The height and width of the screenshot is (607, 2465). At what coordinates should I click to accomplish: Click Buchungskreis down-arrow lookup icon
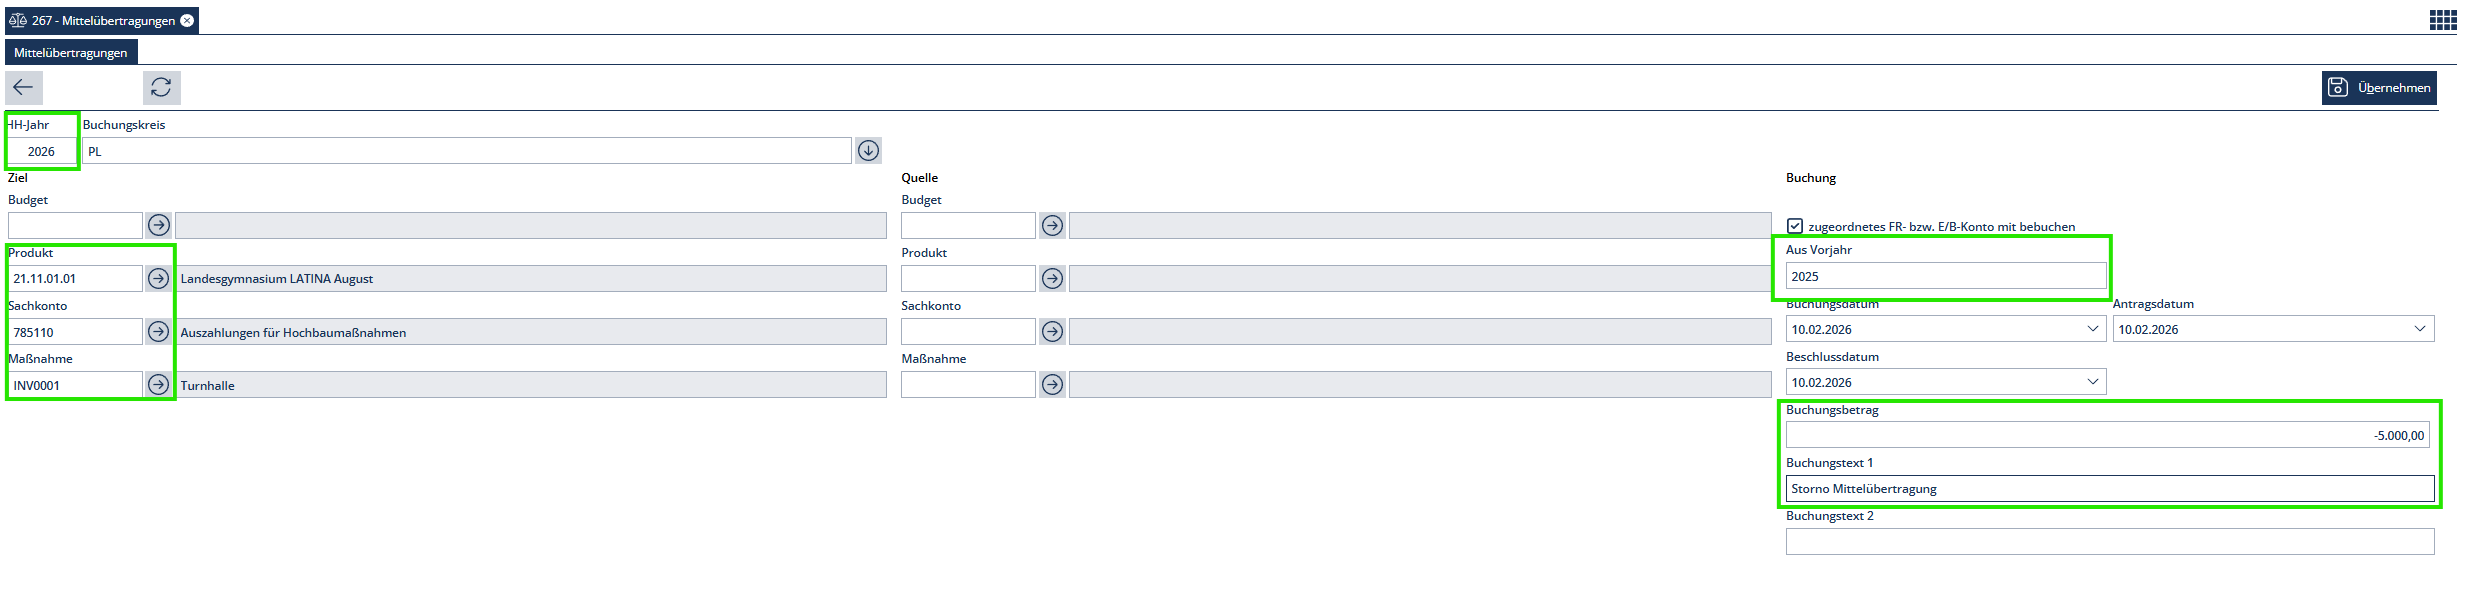(868, 151)
